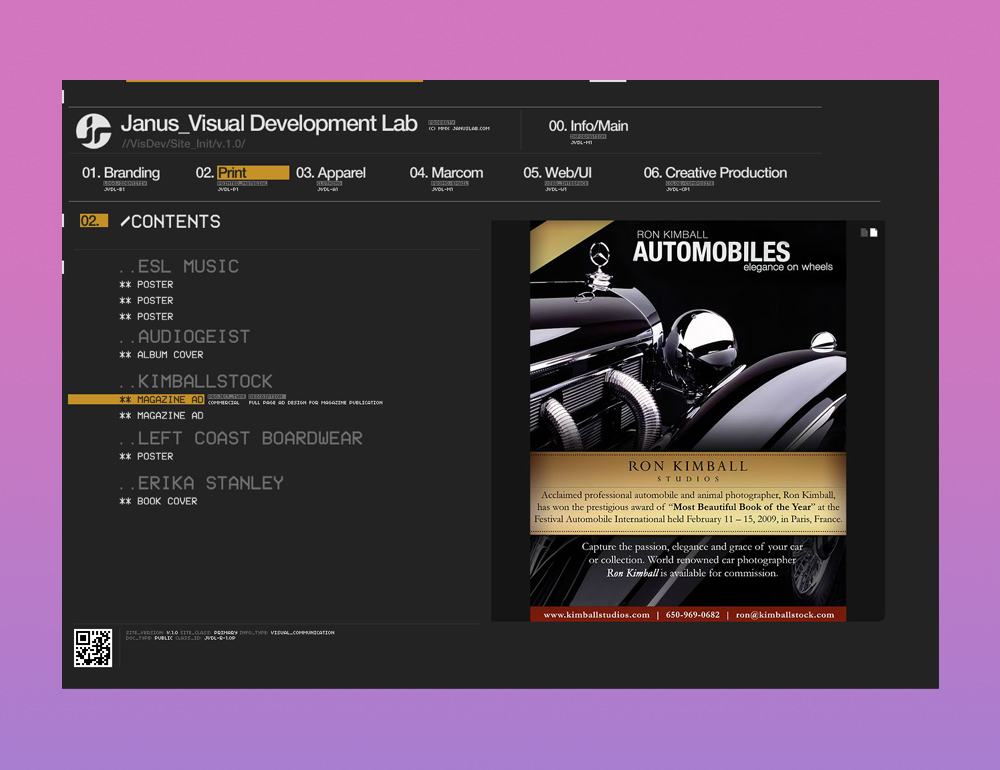Viewport: 1000px width, 770px height.
Task: Click the ..KIMBALLSTOCK client heading
Action: [x=196, y=381]
